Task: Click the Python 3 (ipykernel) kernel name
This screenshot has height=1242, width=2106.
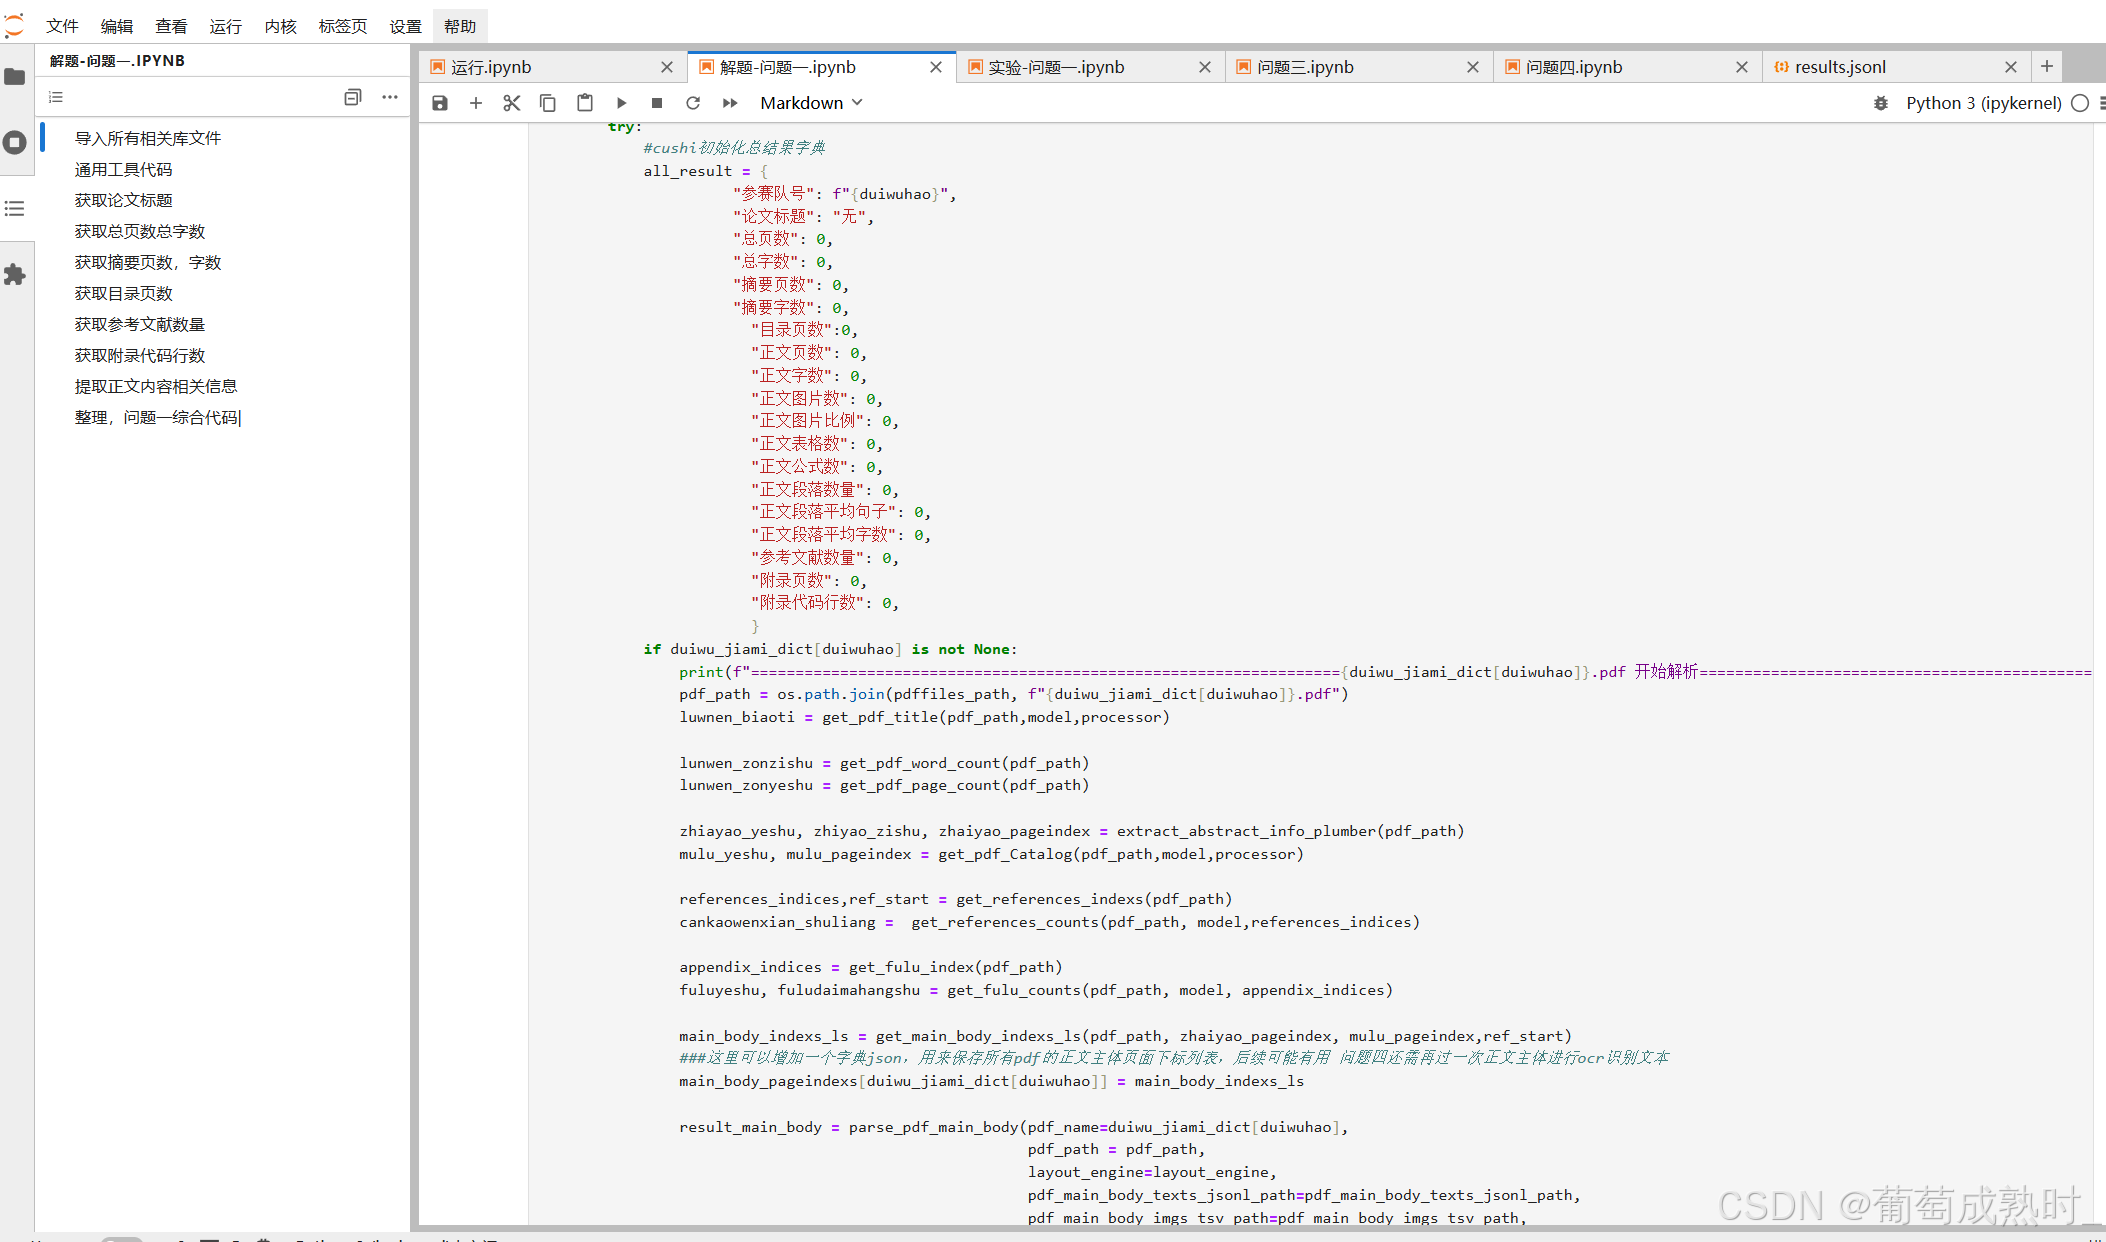Action: pos(1983,103)
